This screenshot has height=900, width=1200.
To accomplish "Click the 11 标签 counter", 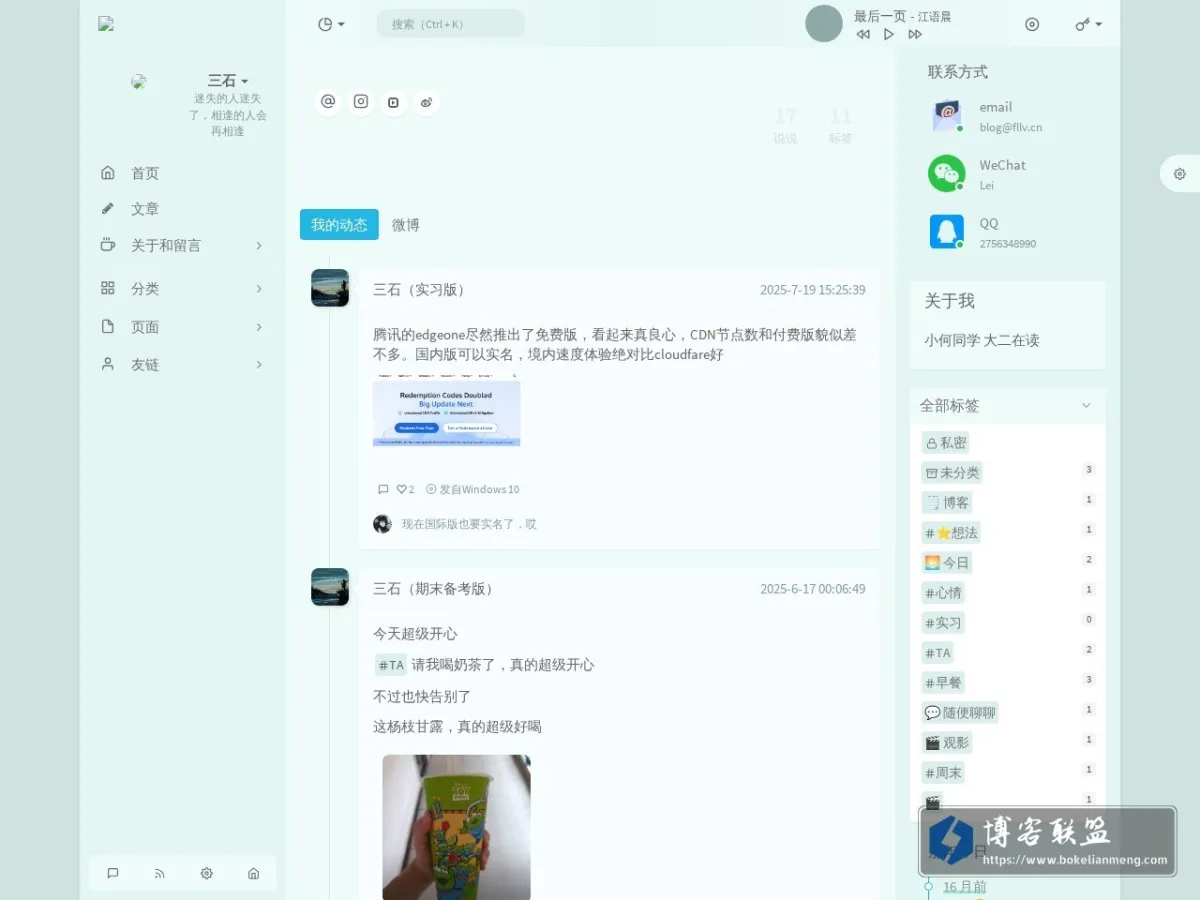I will pyautogui.click(x=841, y=126).
